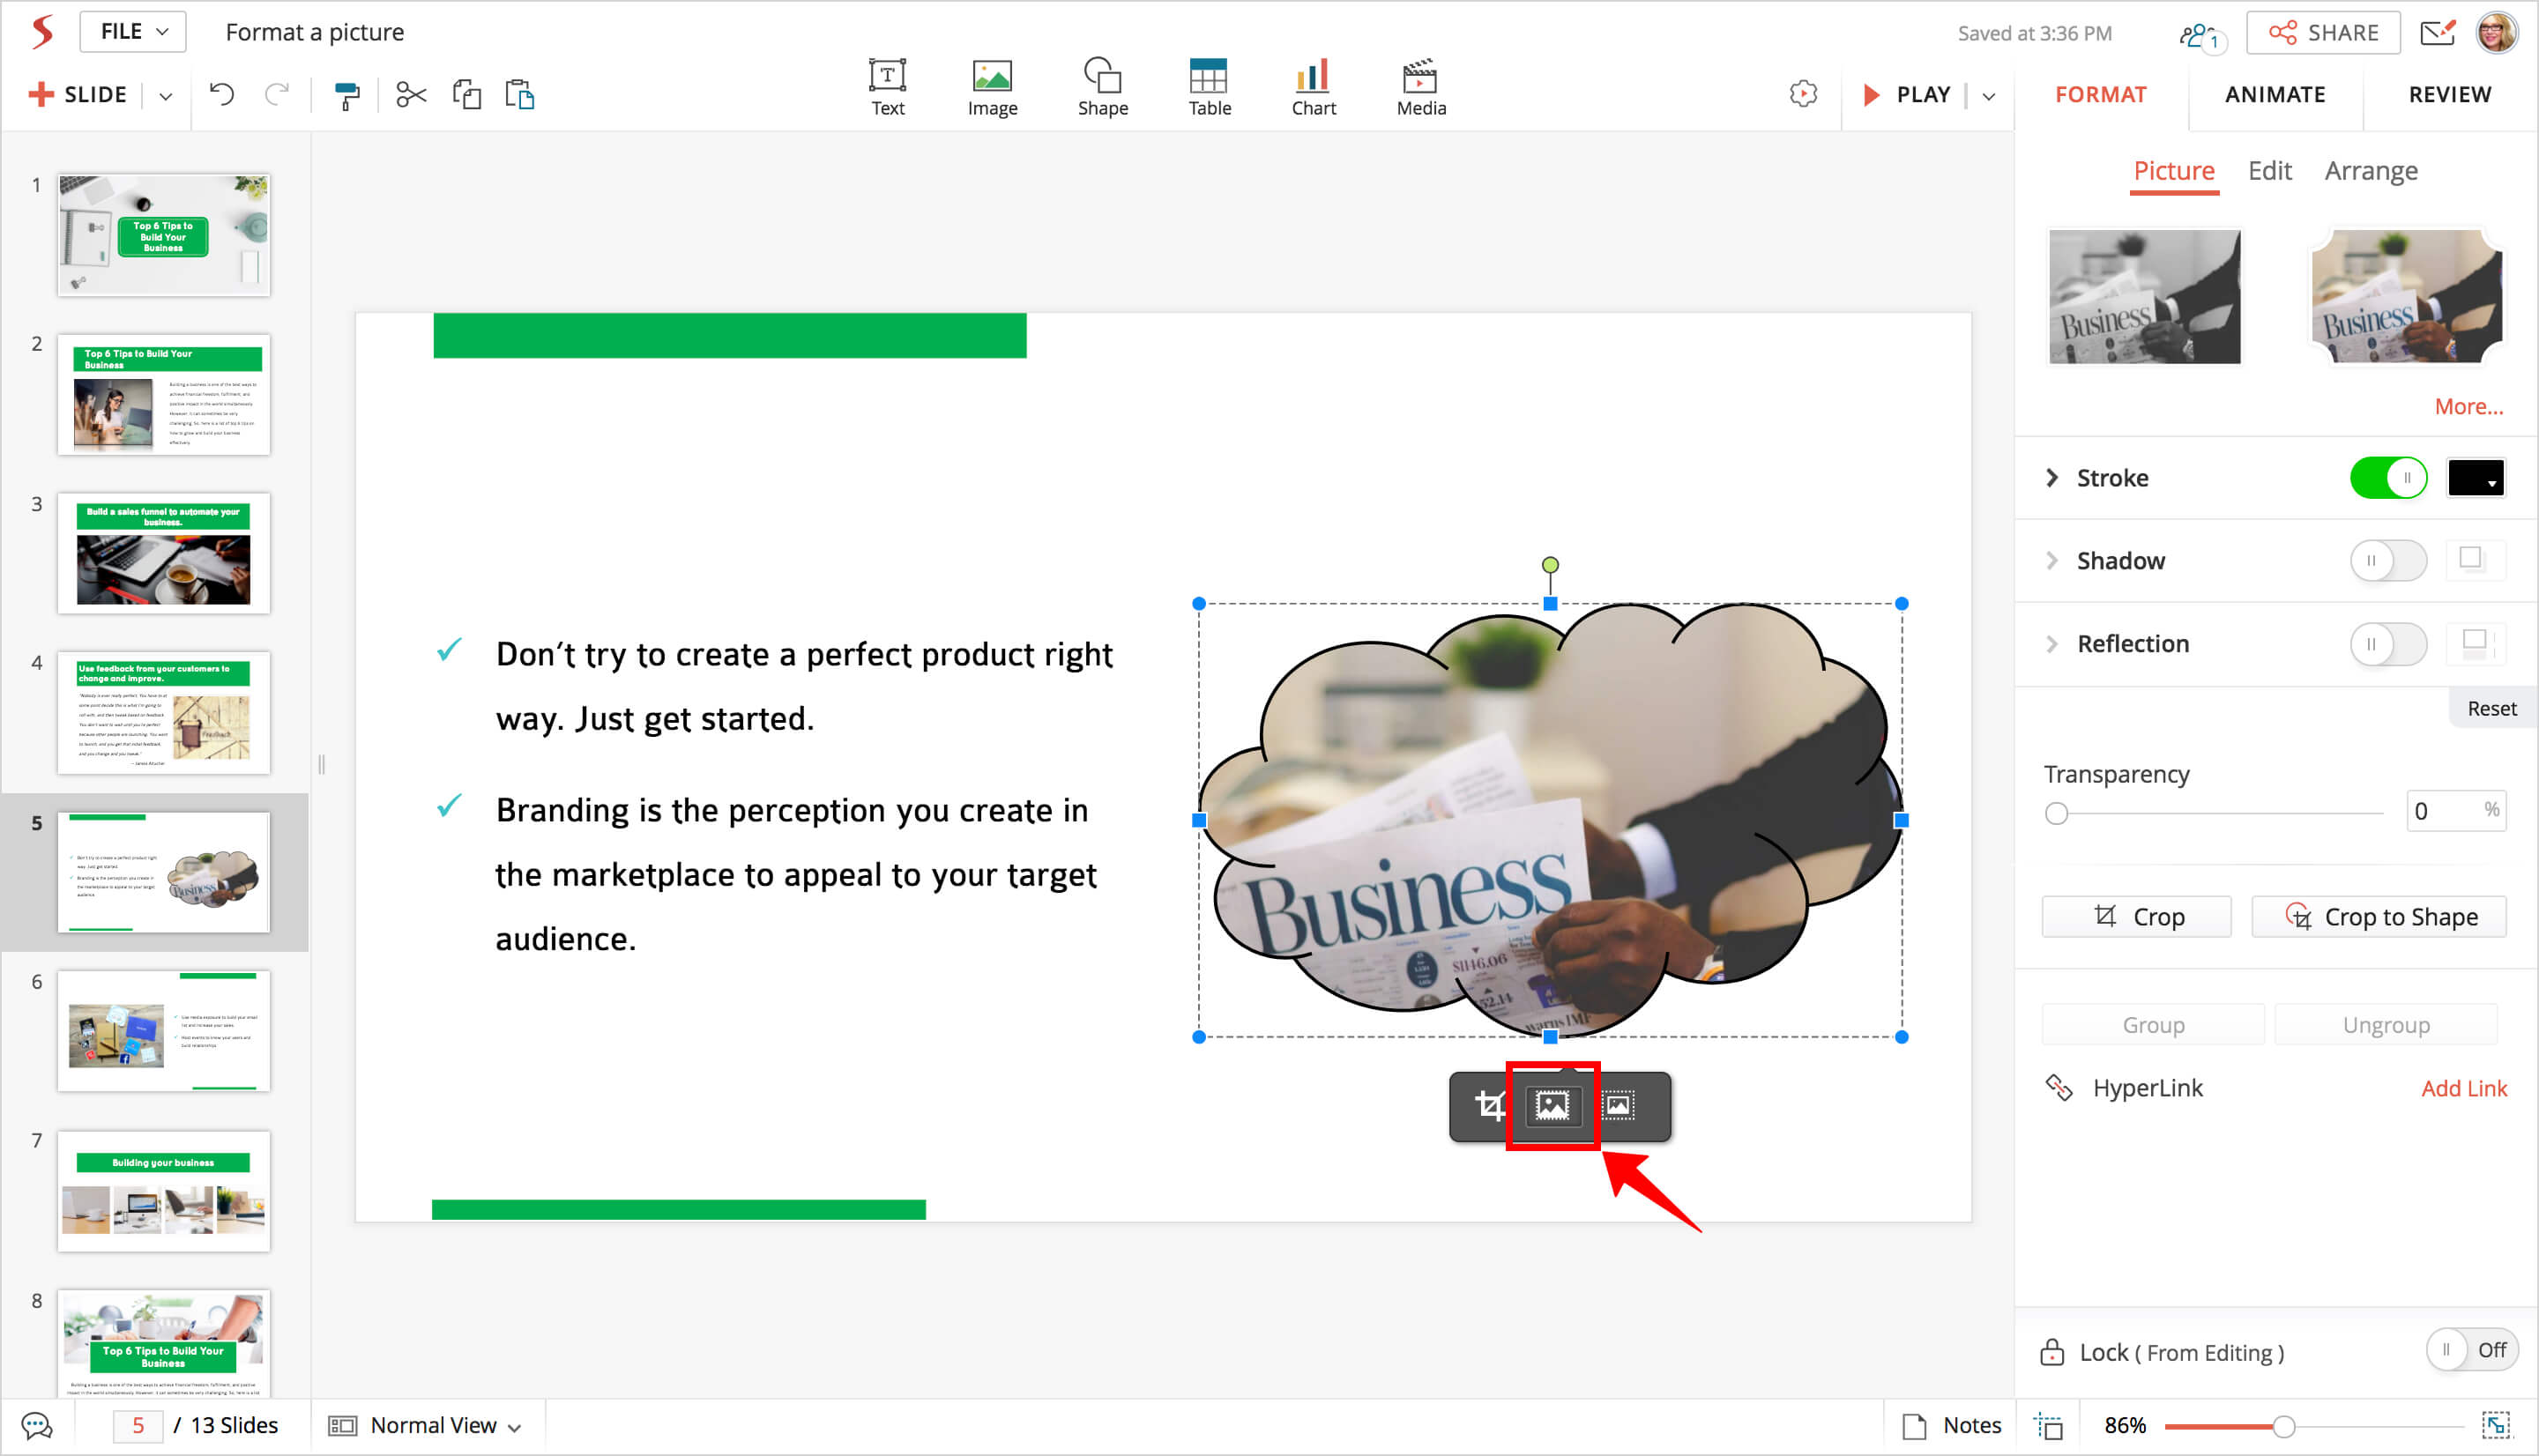Click crop icon in floating toolbar
The image size is (2539, 1456).
coord(1489,1105)
